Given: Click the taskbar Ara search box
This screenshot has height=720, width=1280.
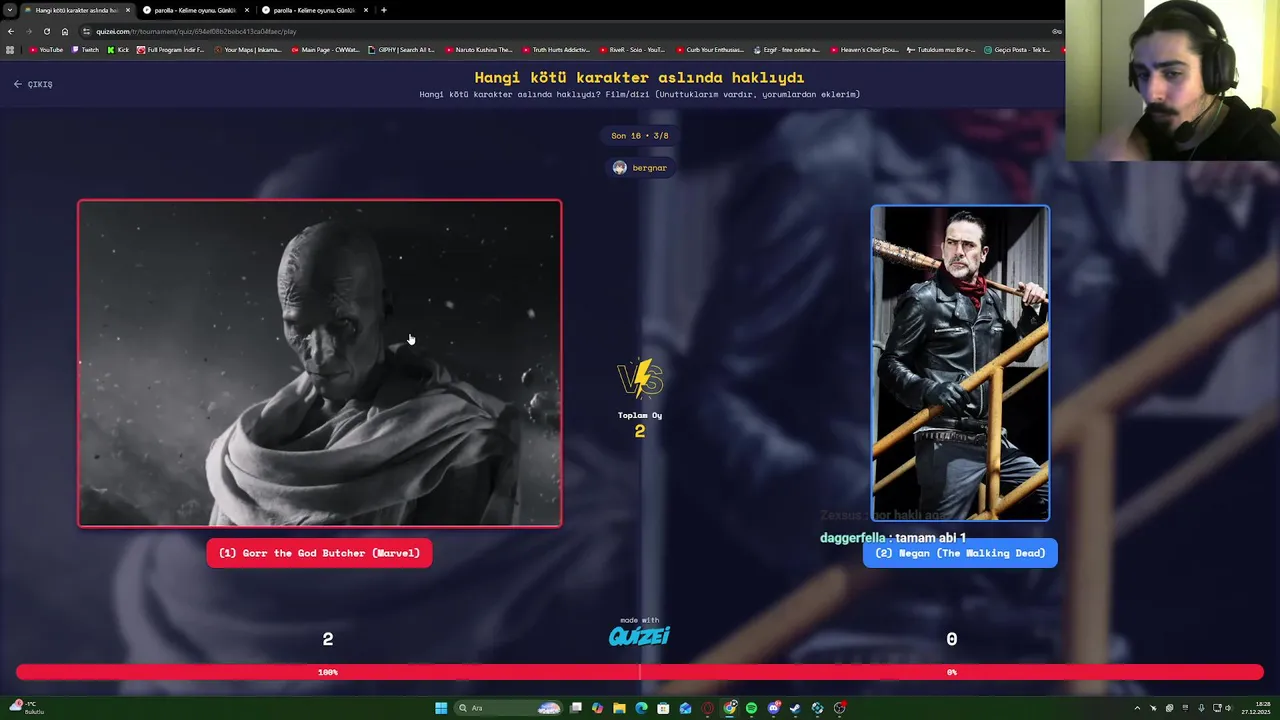Looking at the screenshot, I should pos(508,708).
